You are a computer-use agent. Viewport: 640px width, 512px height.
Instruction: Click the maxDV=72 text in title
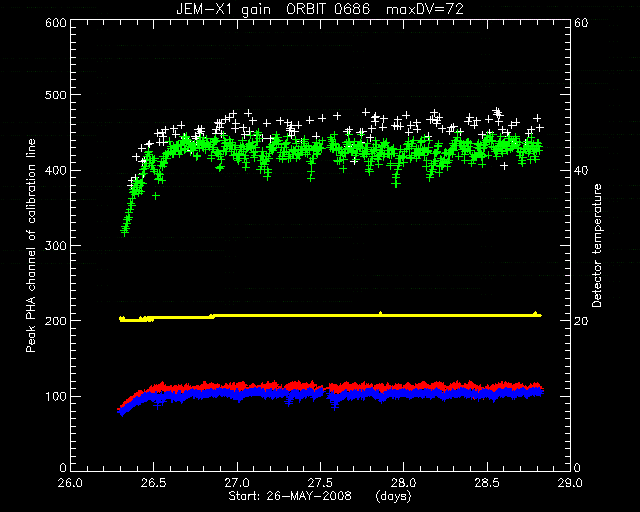coord(425,9)
